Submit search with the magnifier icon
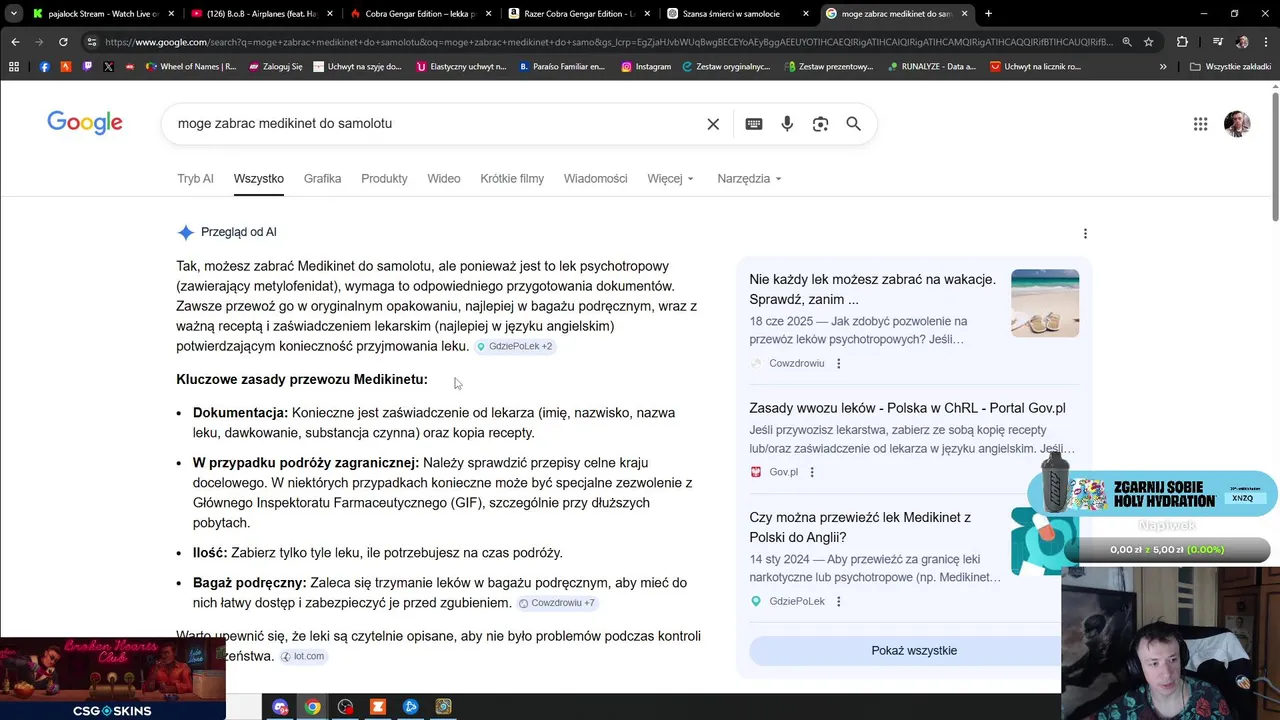The height and width of the screenshot is (720, 1280). point(853,124)
